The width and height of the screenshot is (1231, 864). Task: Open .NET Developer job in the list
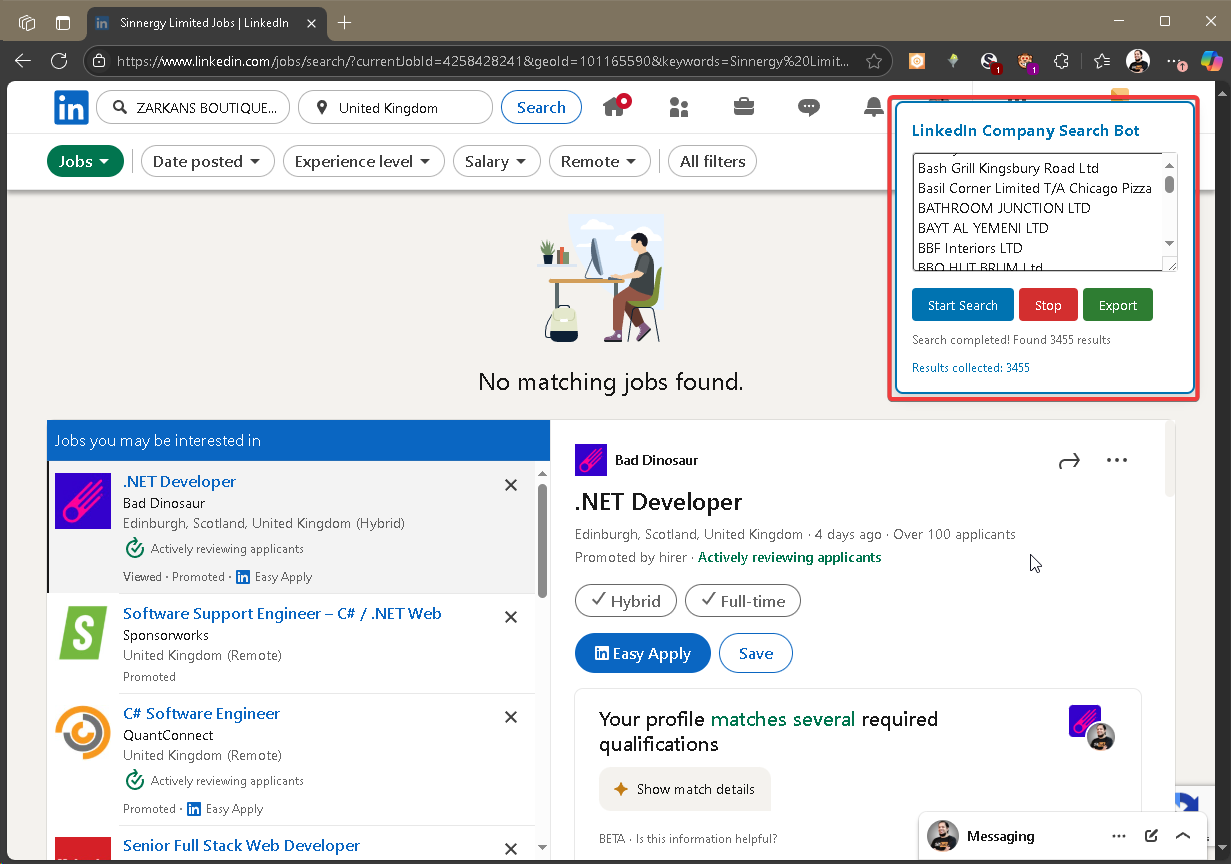point(179,481)
